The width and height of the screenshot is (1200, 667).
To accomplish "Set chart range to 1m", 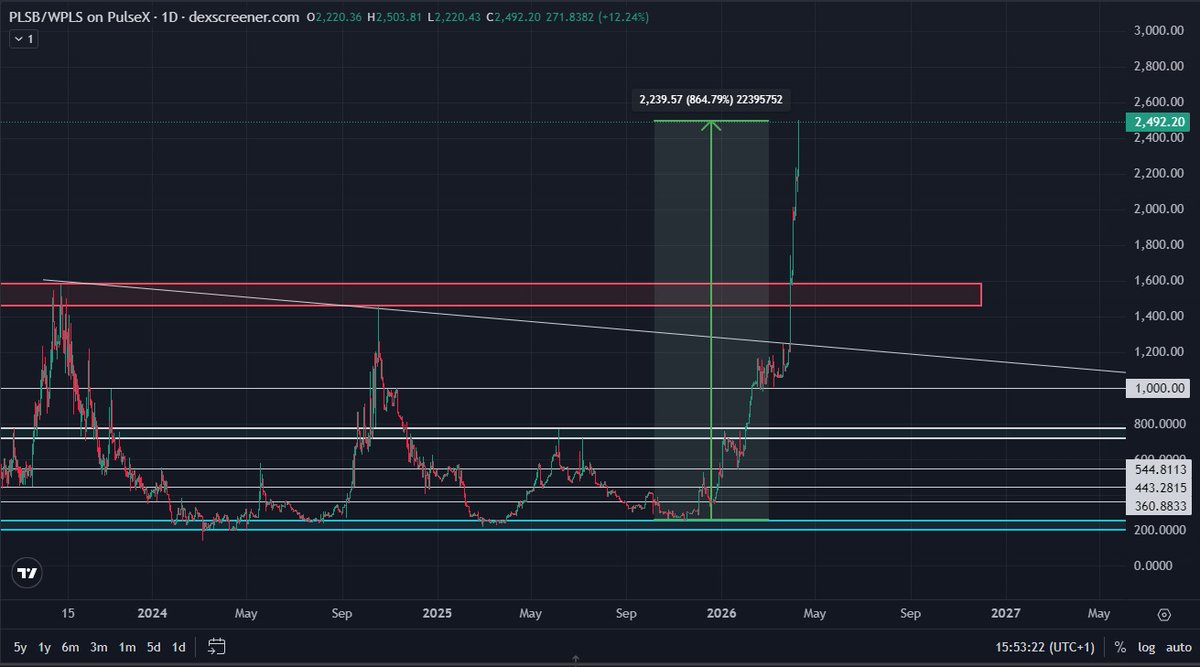I will coord(127,647).
